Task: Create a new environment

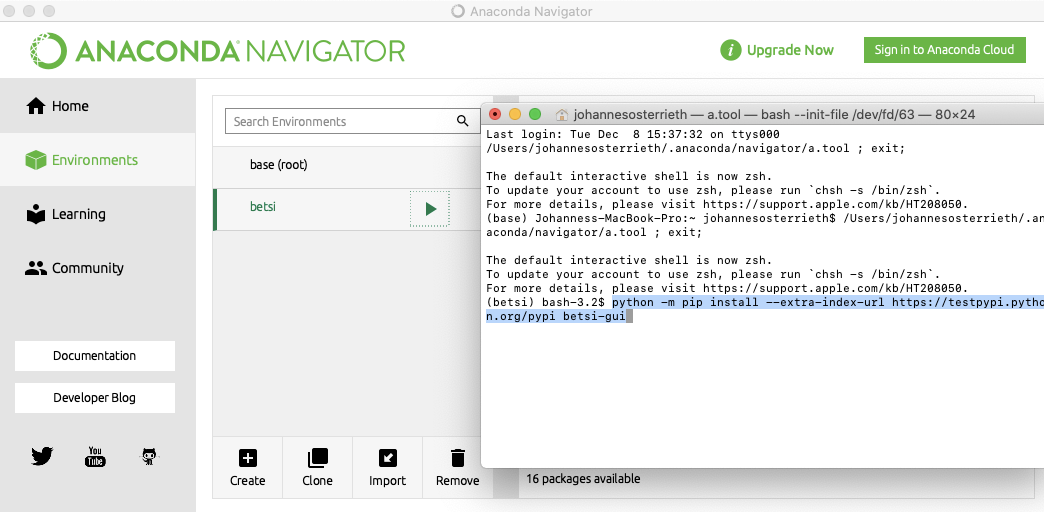Action: [x=248, y=467]
